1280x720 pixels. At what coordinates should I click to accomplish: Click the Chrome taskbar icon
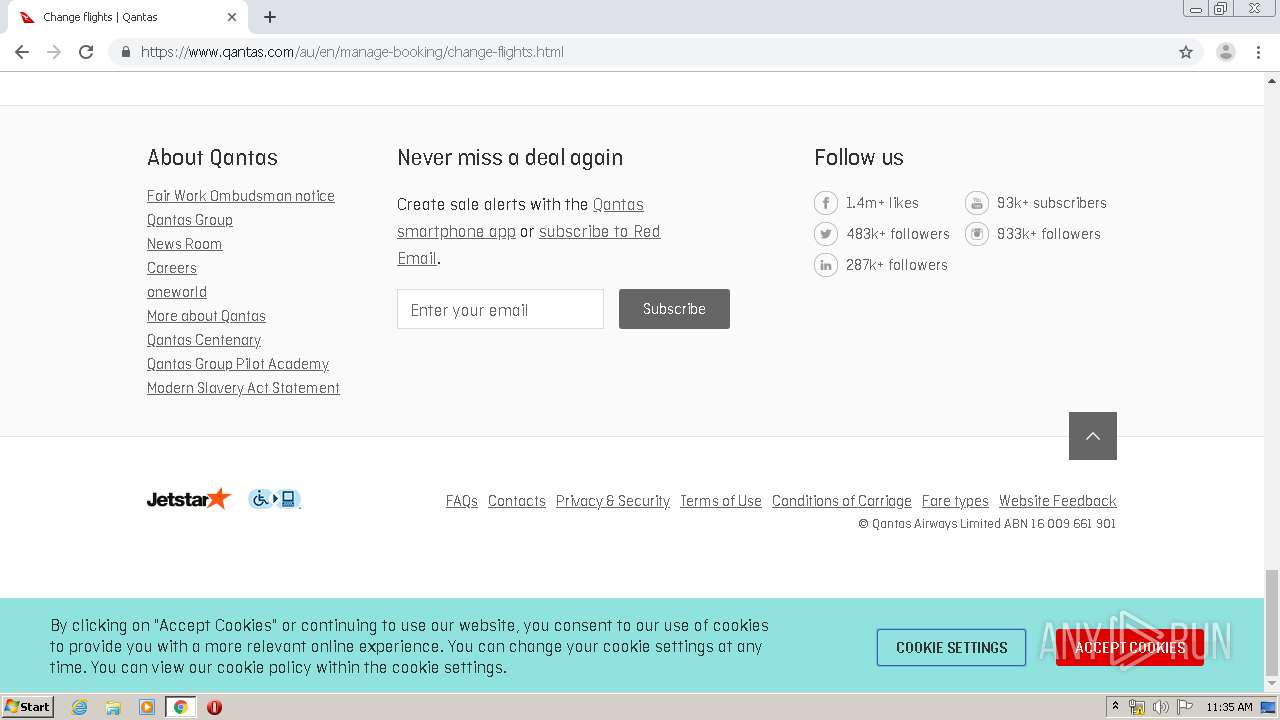180,707
